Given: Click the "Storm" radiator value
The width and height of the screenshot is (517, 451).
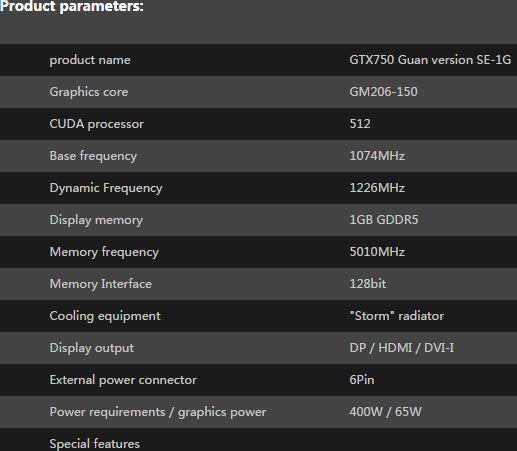Looking at the screenshot, I should pyautogui.click(x=397, y=316).
